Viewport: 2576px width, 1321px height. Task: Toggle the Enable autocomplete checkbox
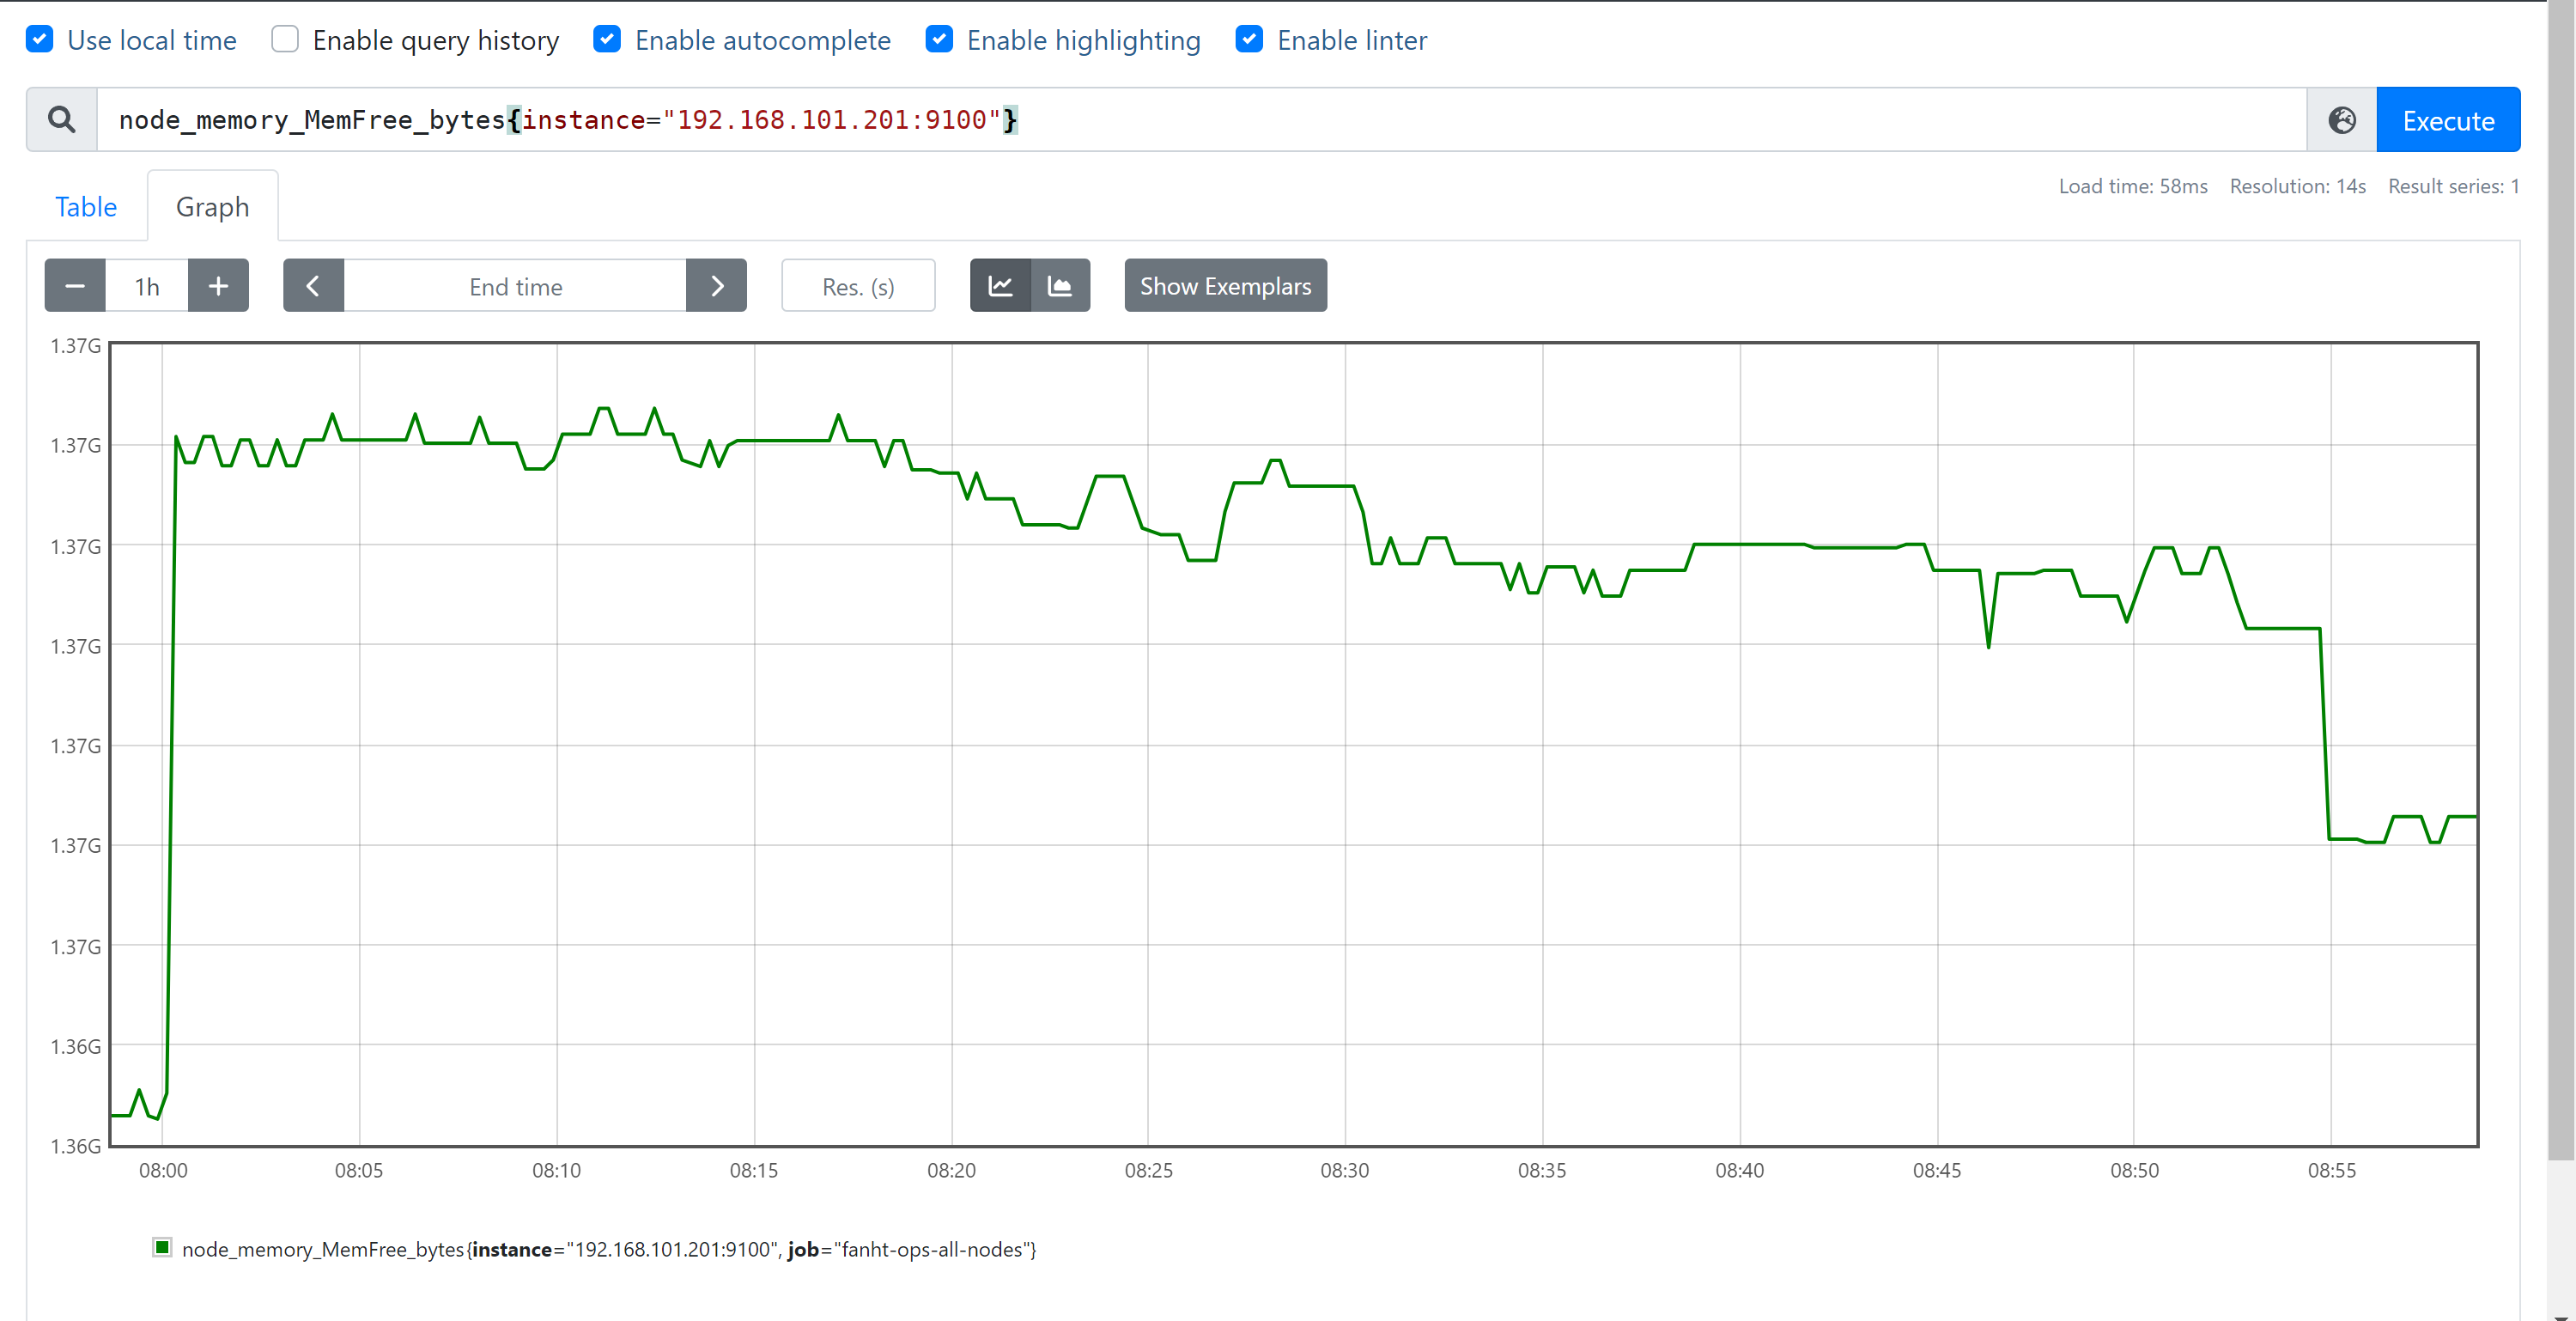(607, 39)
